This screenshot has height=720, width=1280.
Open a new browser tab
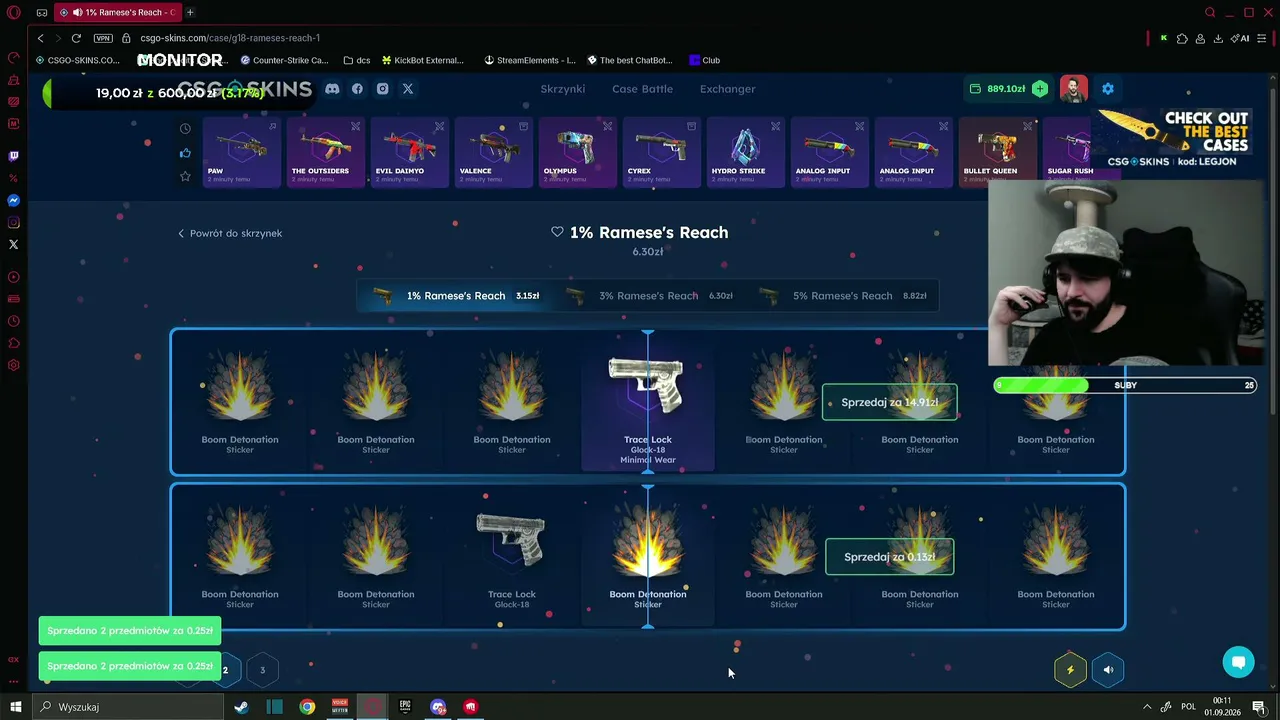(190, 12)
